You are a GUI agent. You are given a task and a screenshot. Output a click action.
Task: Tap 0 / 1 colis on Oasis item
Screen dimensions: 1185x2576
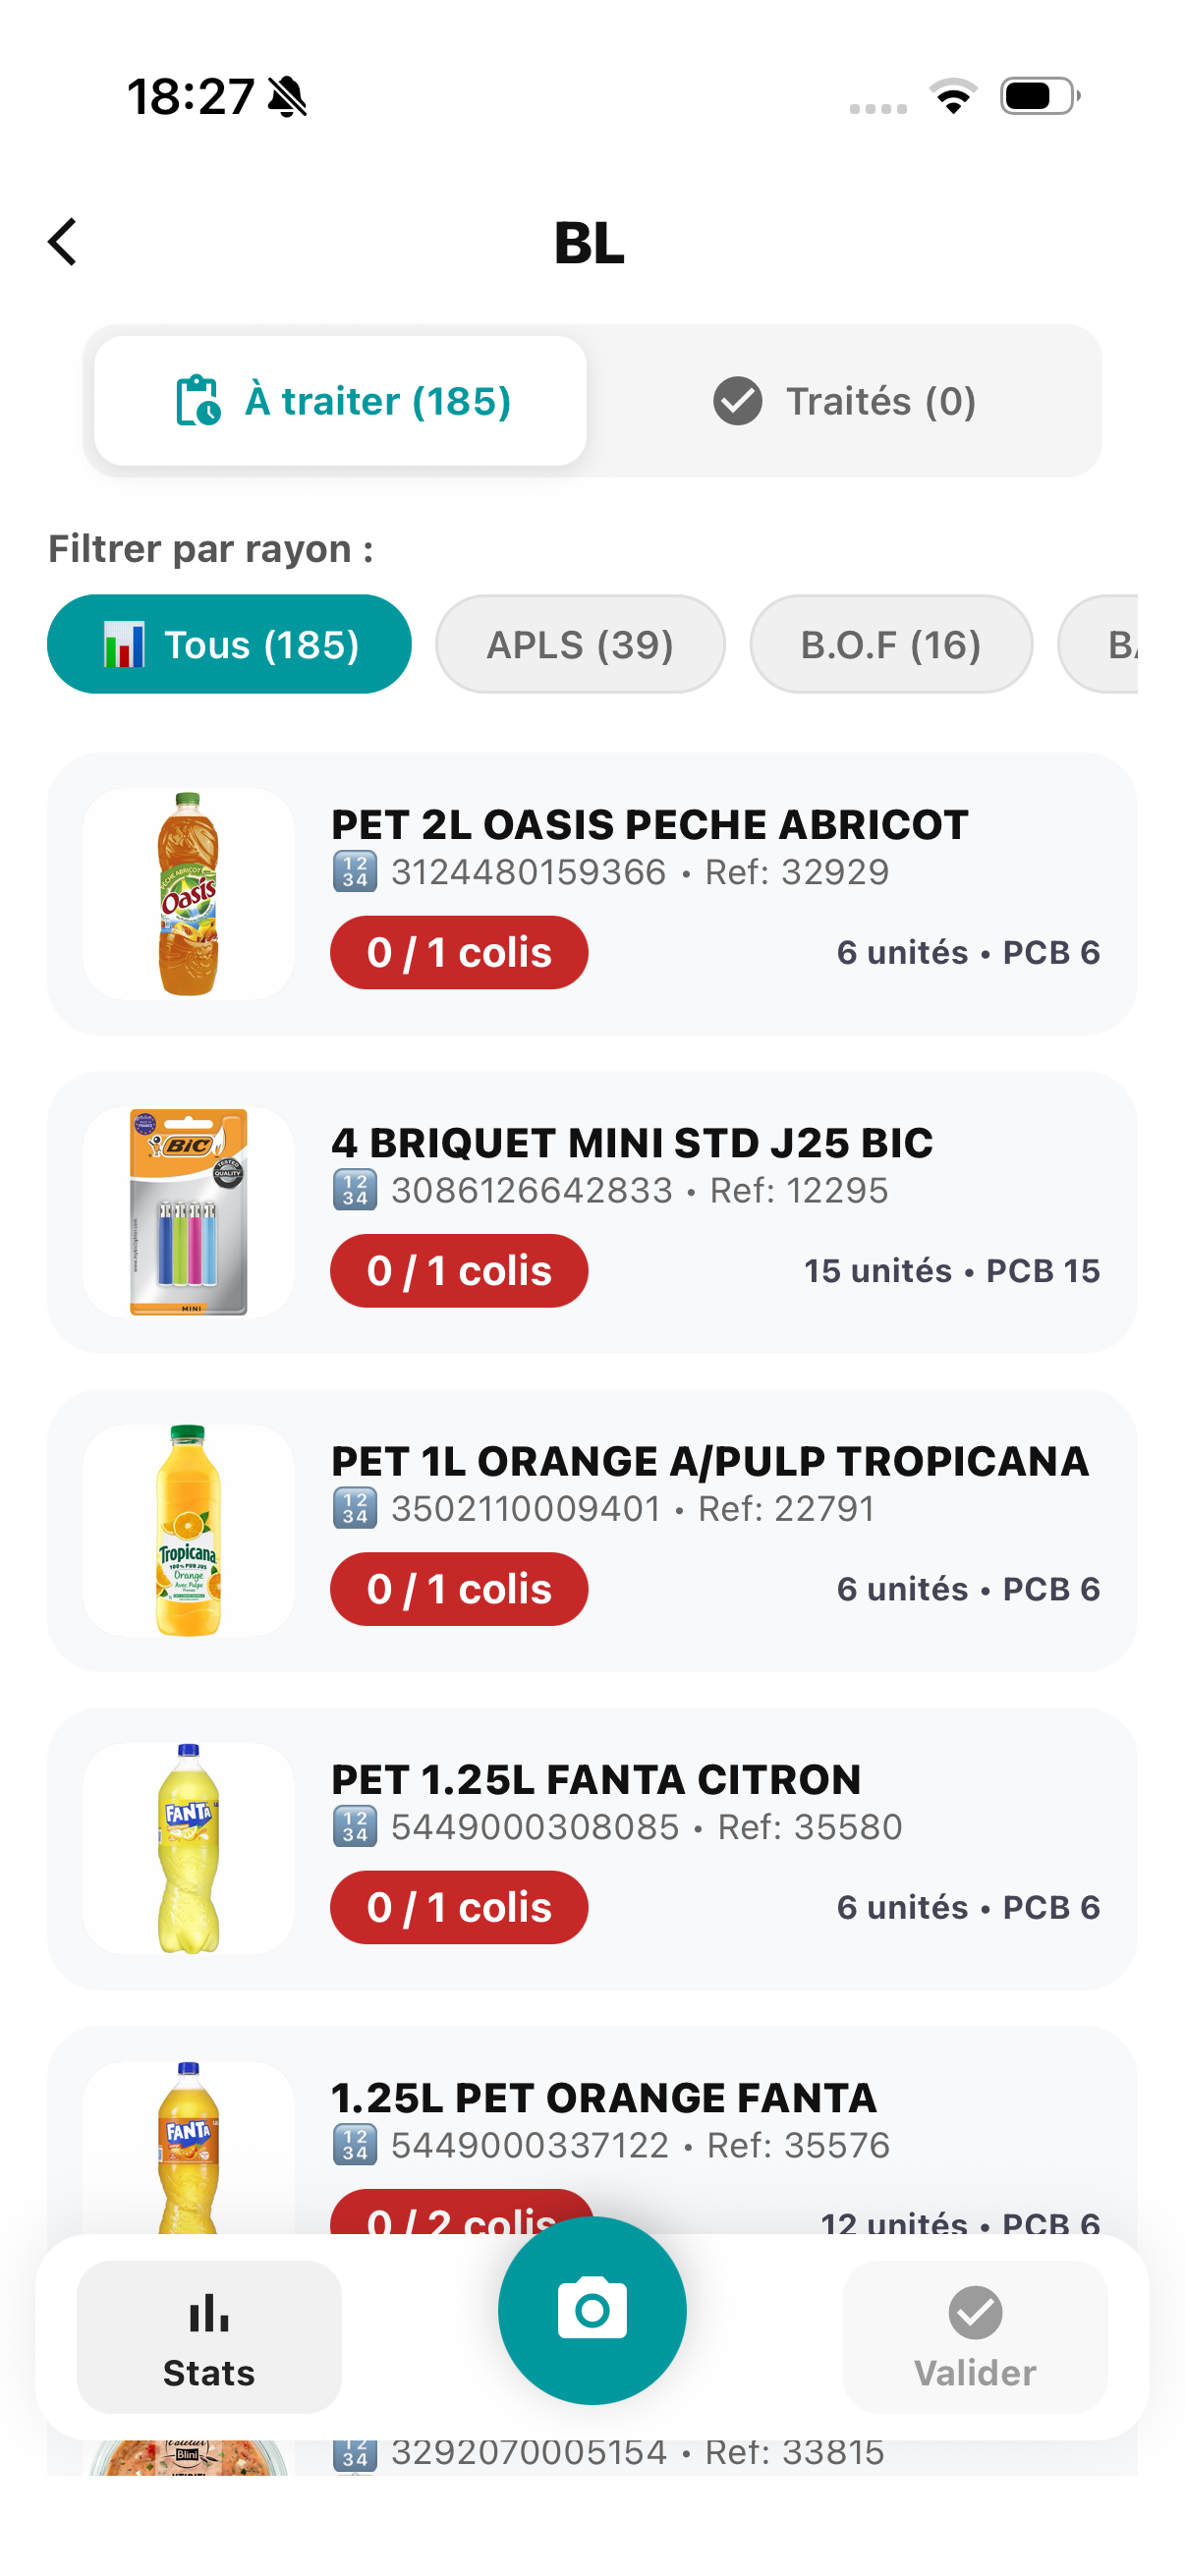pyautogui.click(x=459, y=953)
